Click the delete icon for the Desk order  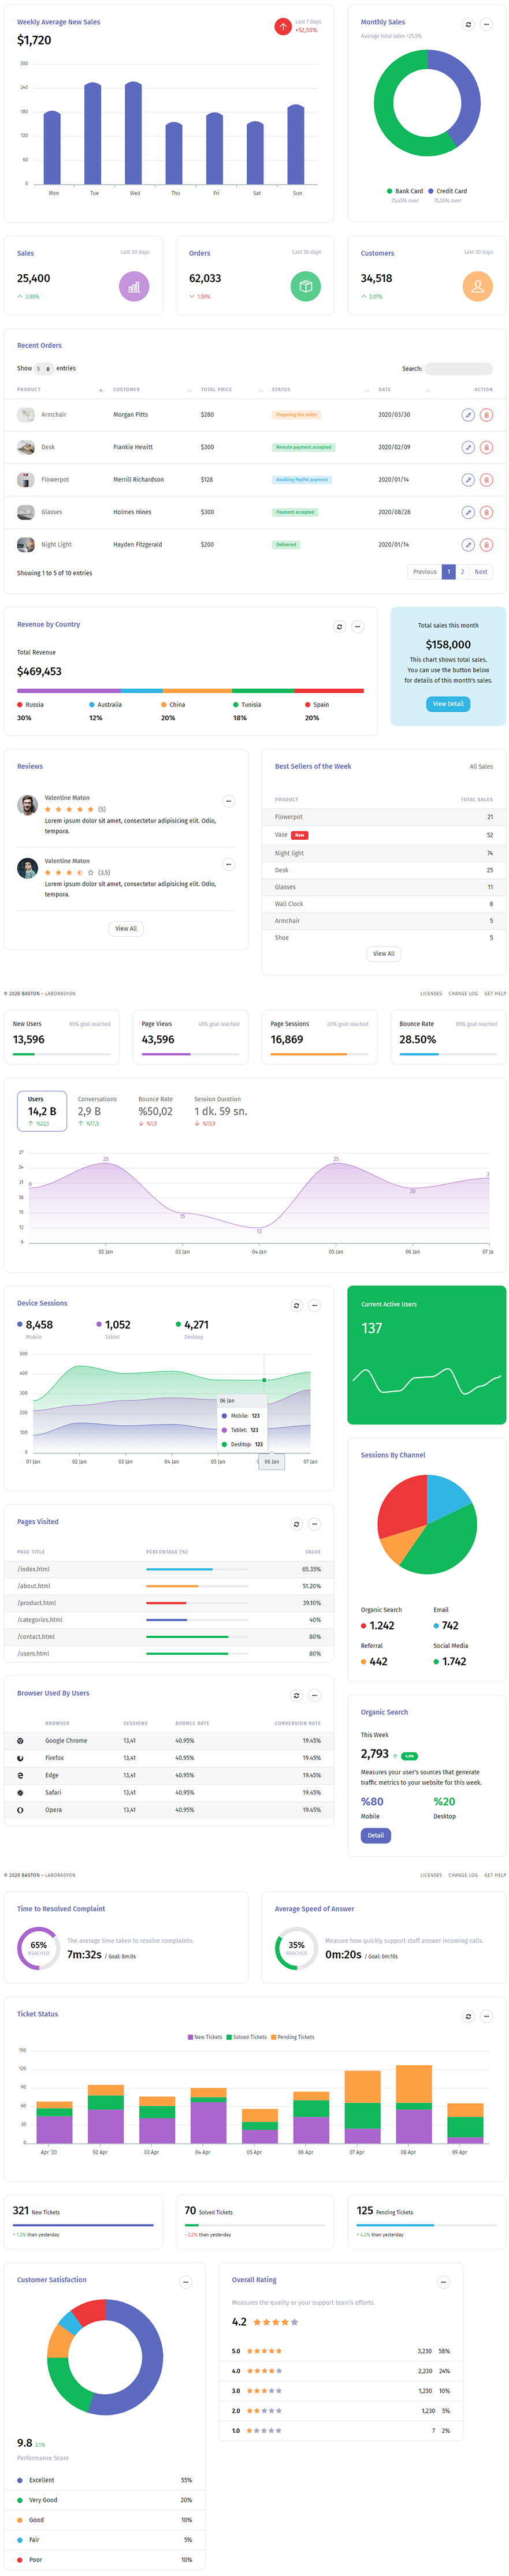[x=486, y=448]
